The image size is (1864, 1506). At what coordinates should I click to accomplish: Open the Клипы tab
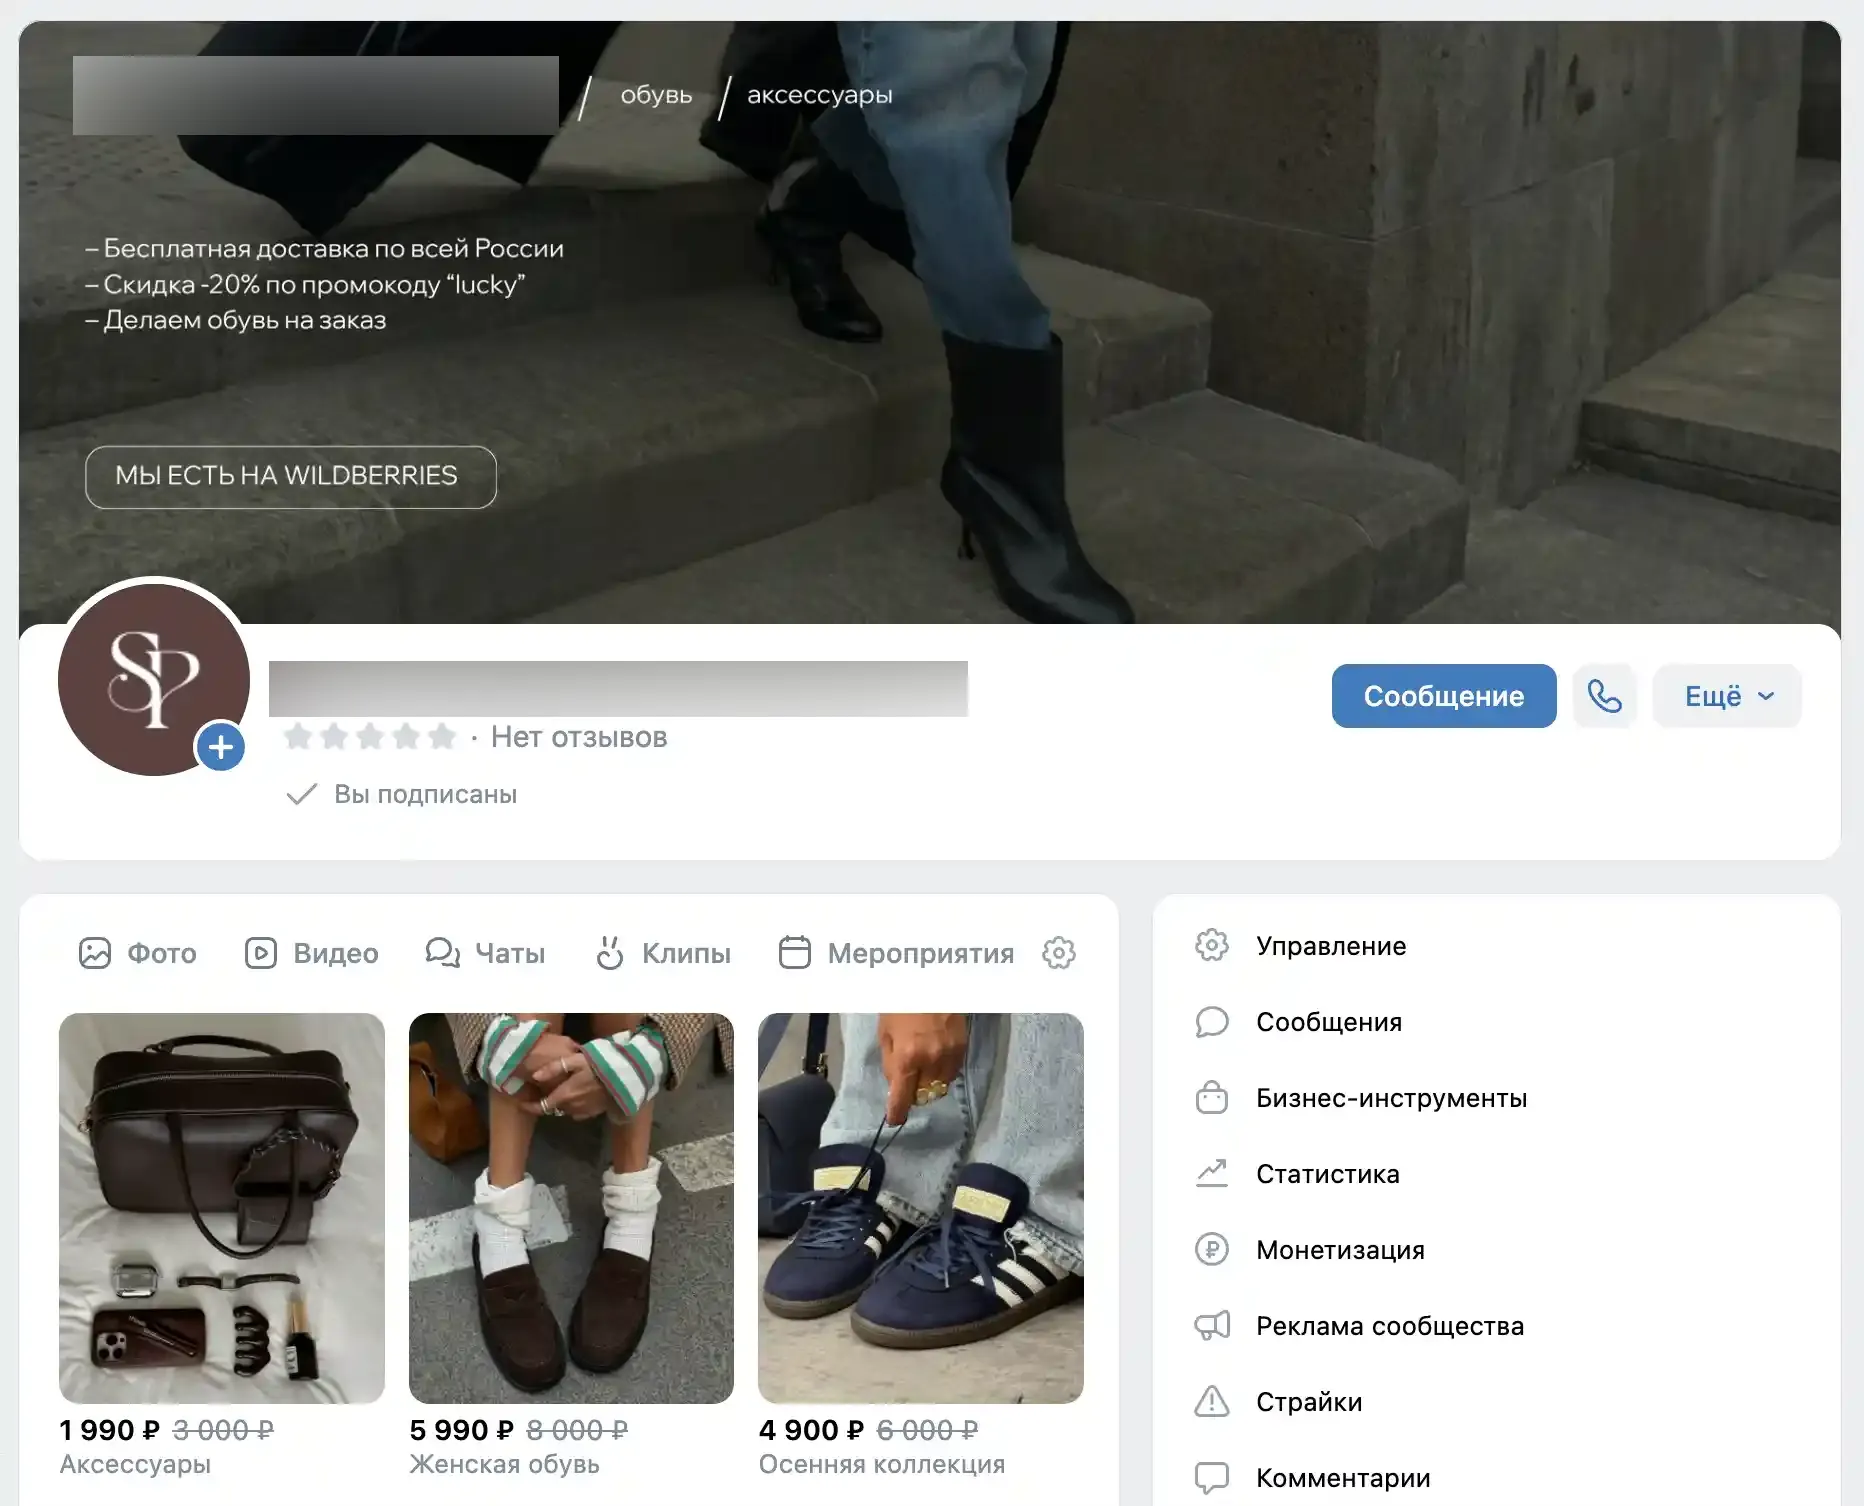(662, 953)
